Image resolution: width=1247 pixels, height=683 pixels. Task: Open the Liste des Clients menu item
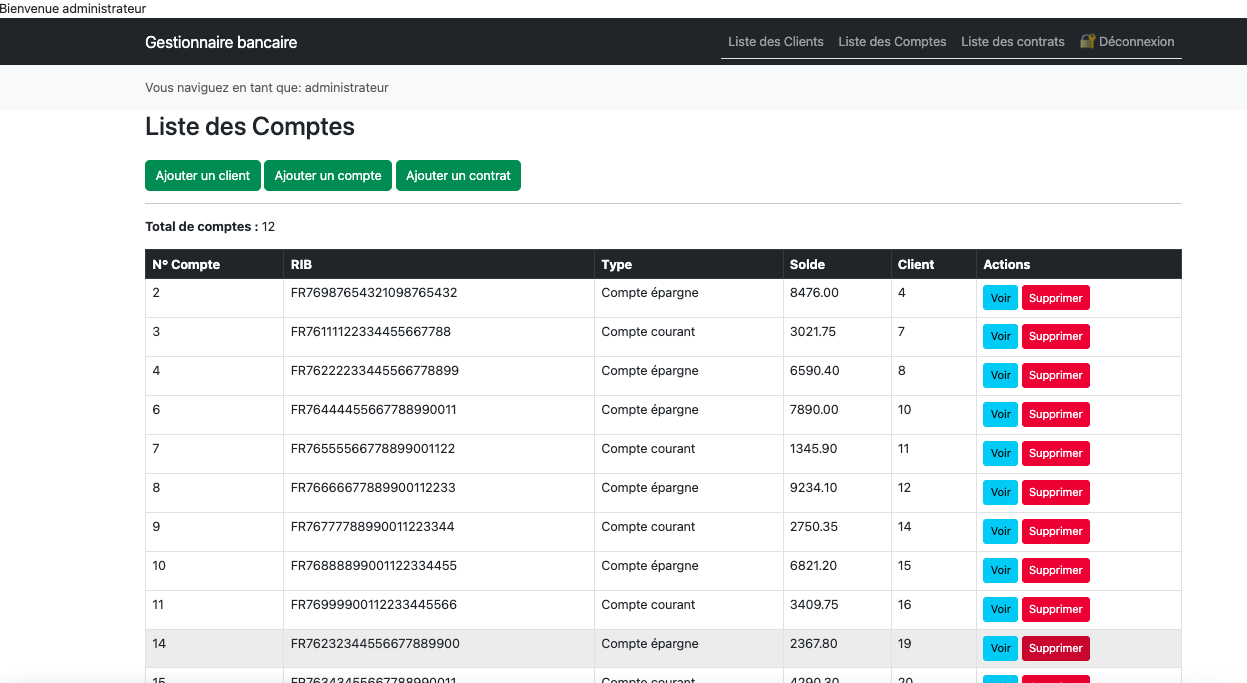[x=775, y=42]
